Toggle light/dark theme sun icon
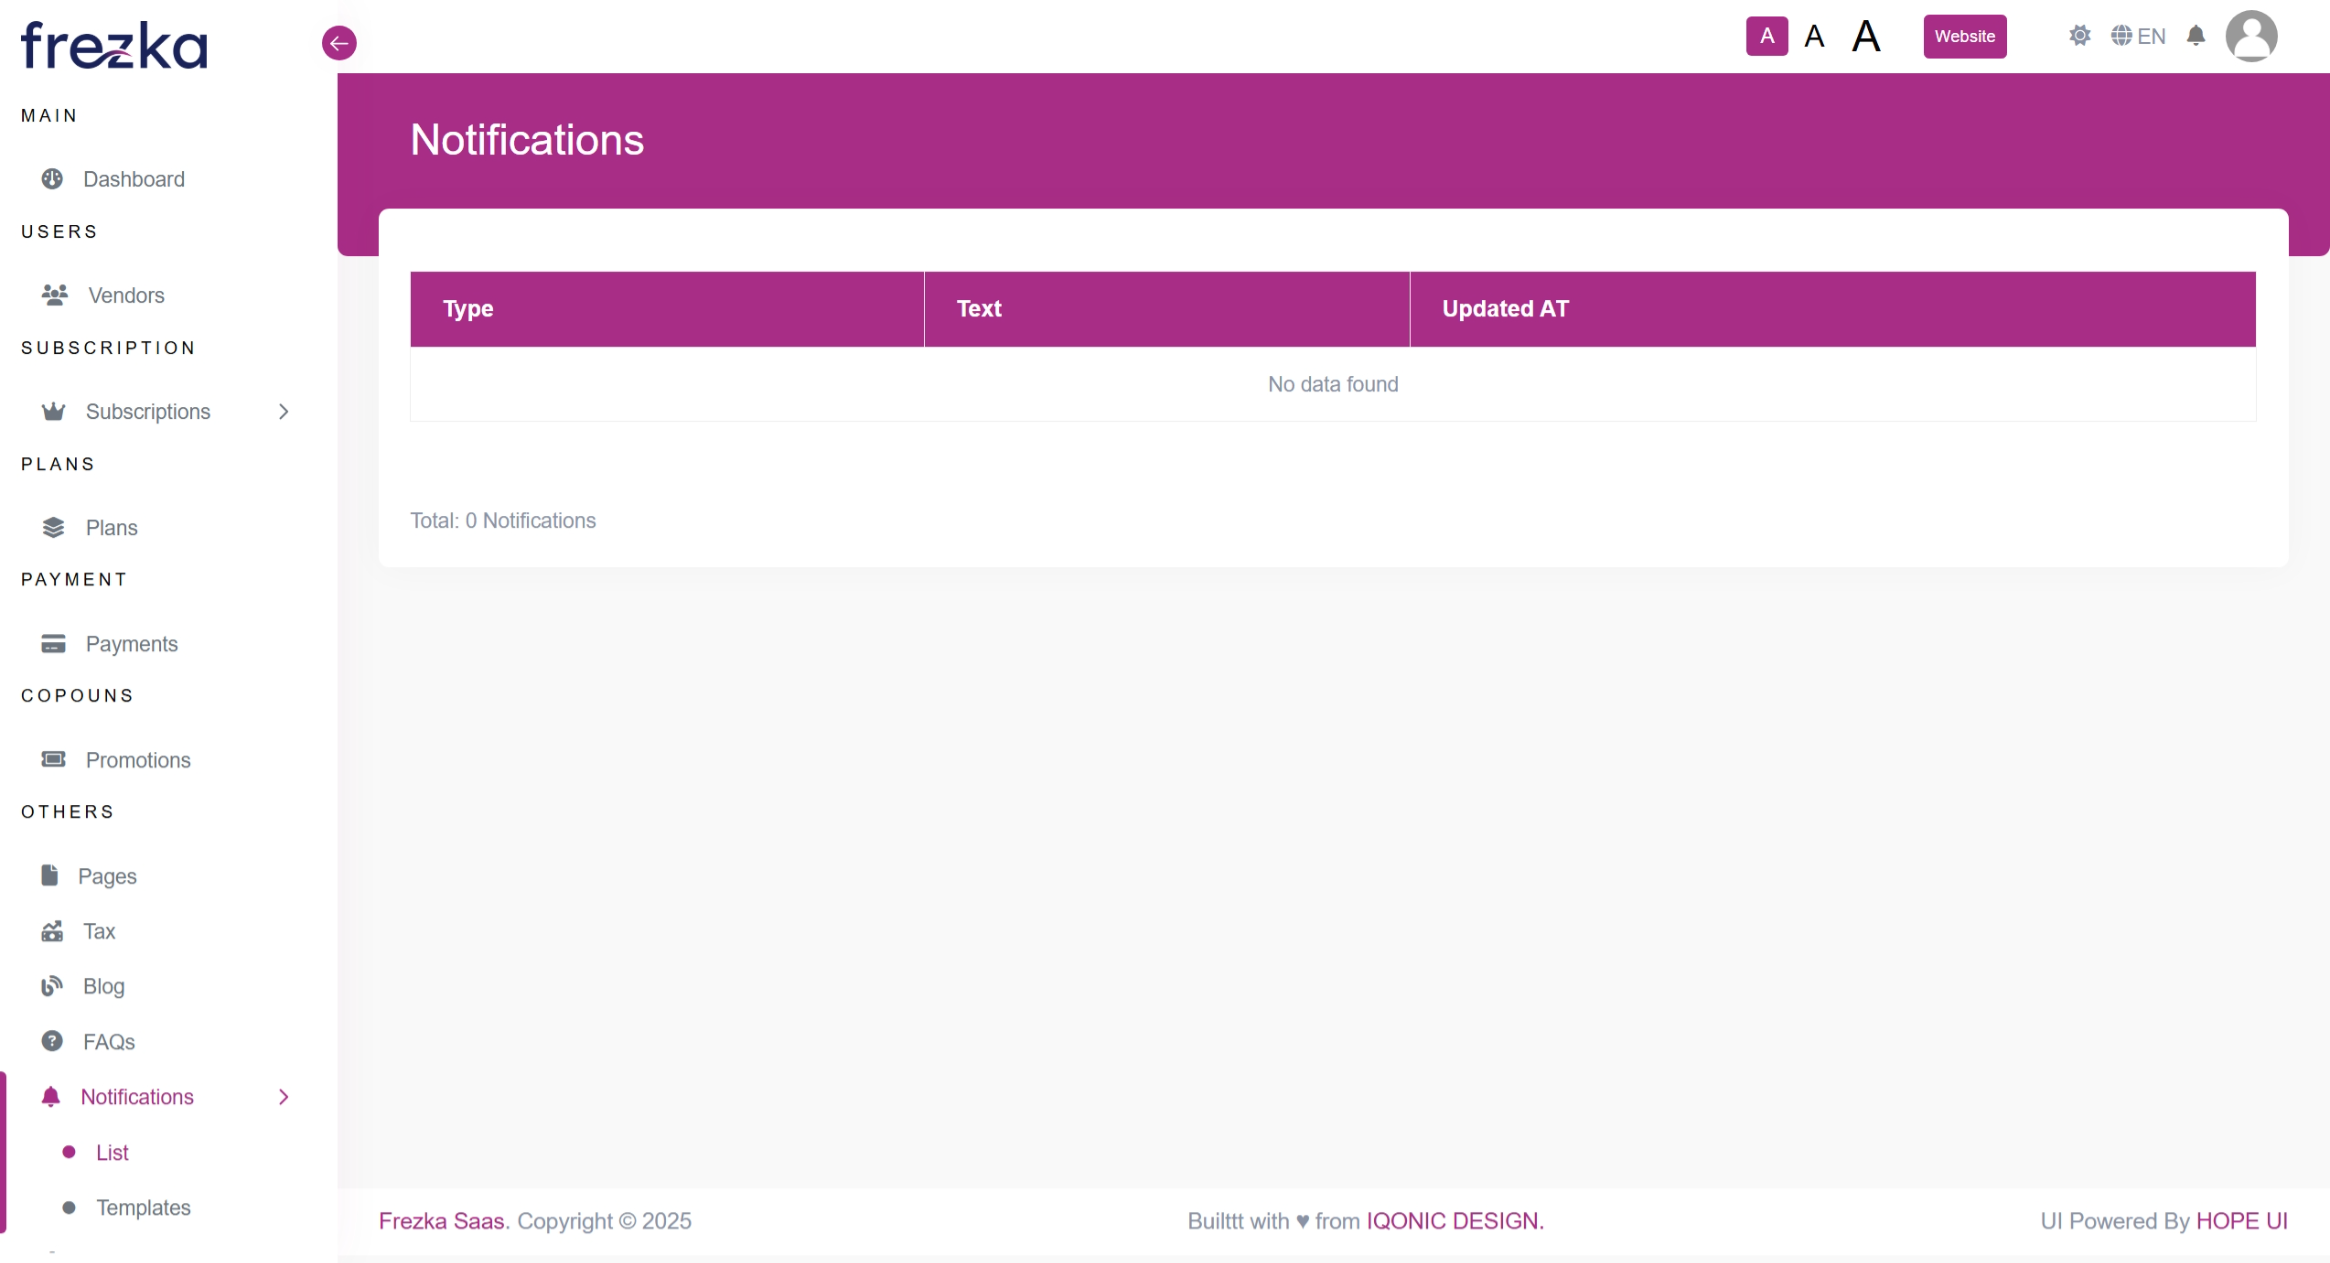 pos(2079,37)
